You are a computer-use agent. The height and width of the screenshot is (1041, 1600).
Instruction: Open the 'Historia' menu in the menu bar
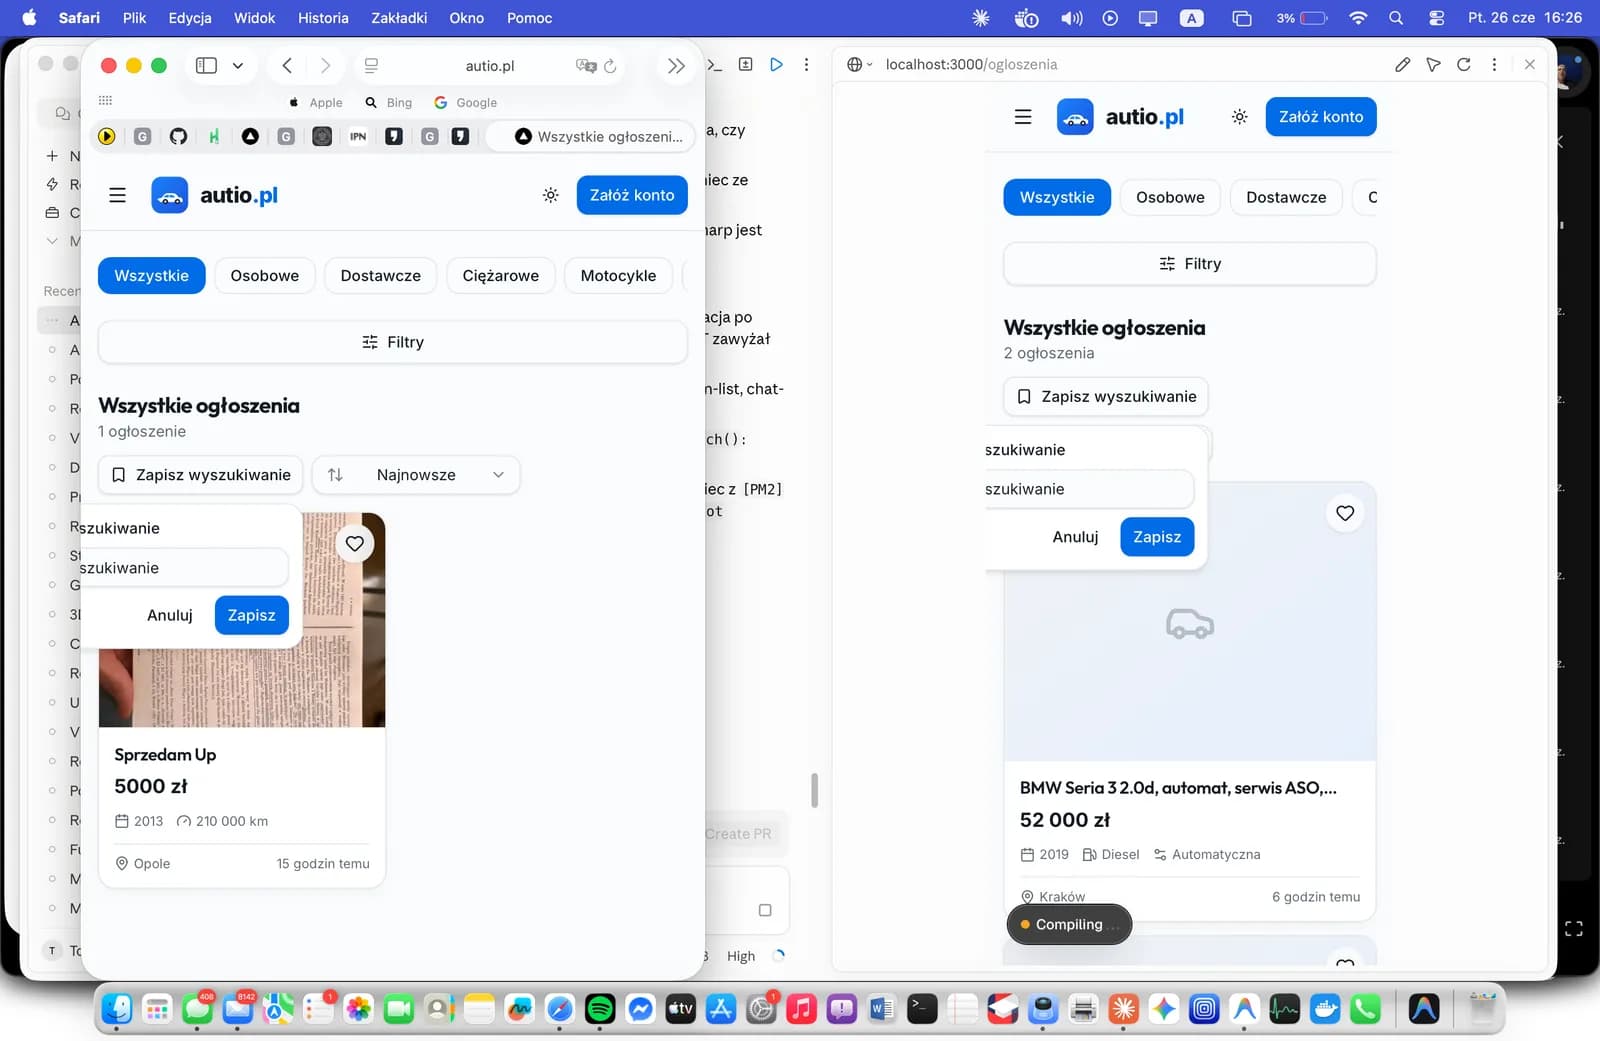[x=323, y=18]
